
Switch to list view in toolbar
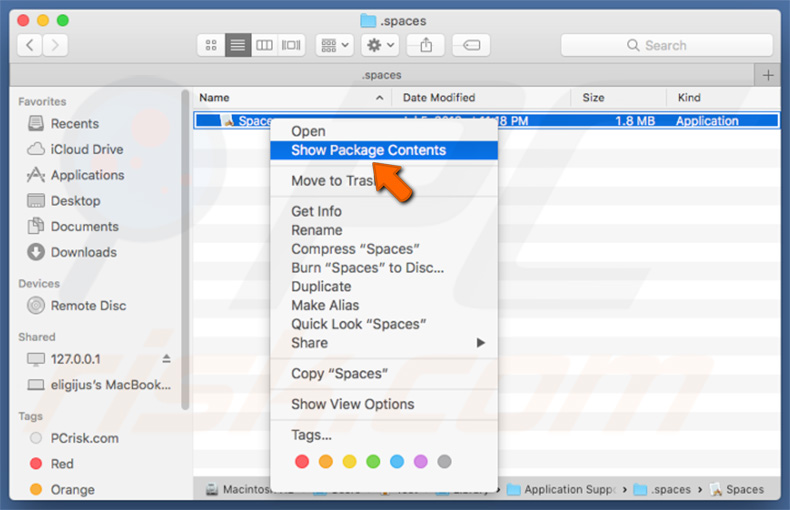point(238,45)
